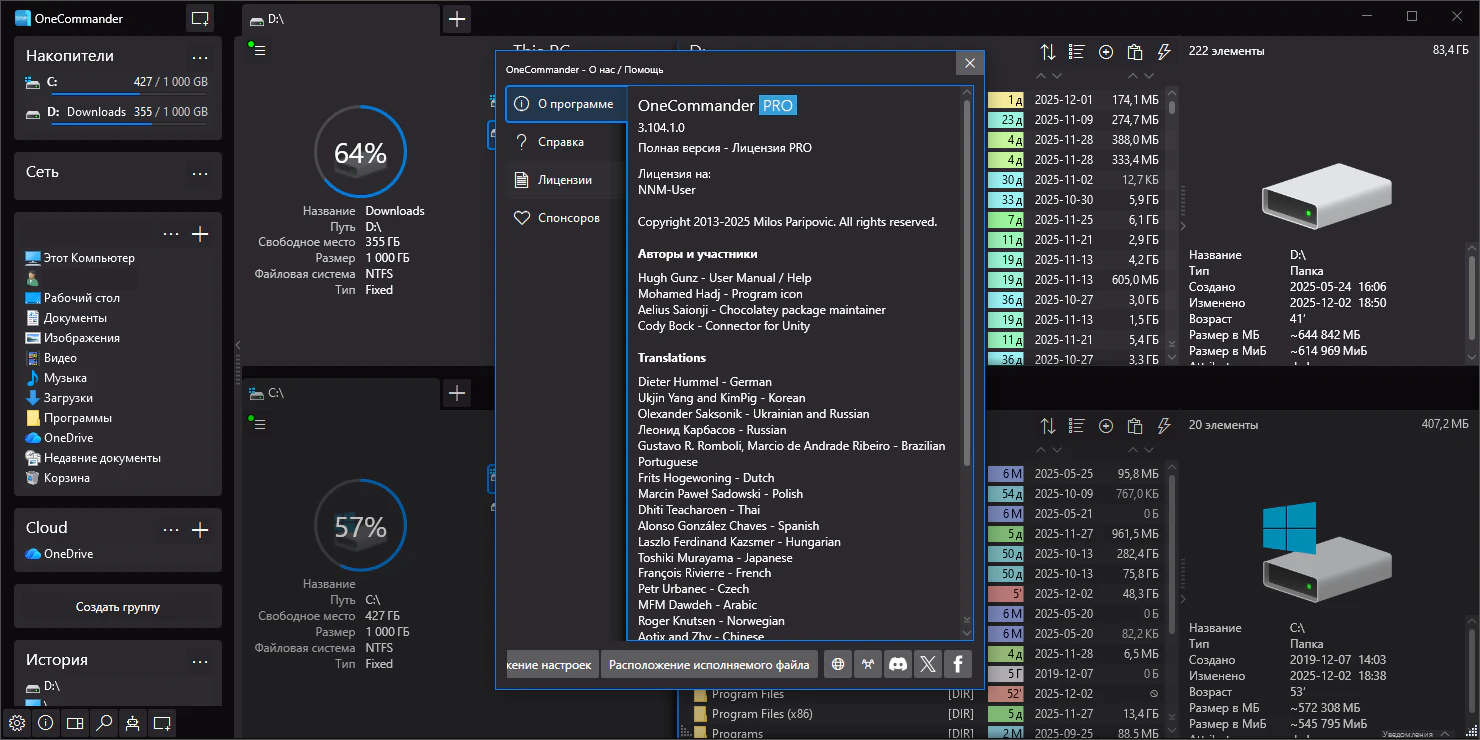This screenshot has height=740, width=1480.
Task: Click the globe website icon in the dialog
Action: coord(838,664)
